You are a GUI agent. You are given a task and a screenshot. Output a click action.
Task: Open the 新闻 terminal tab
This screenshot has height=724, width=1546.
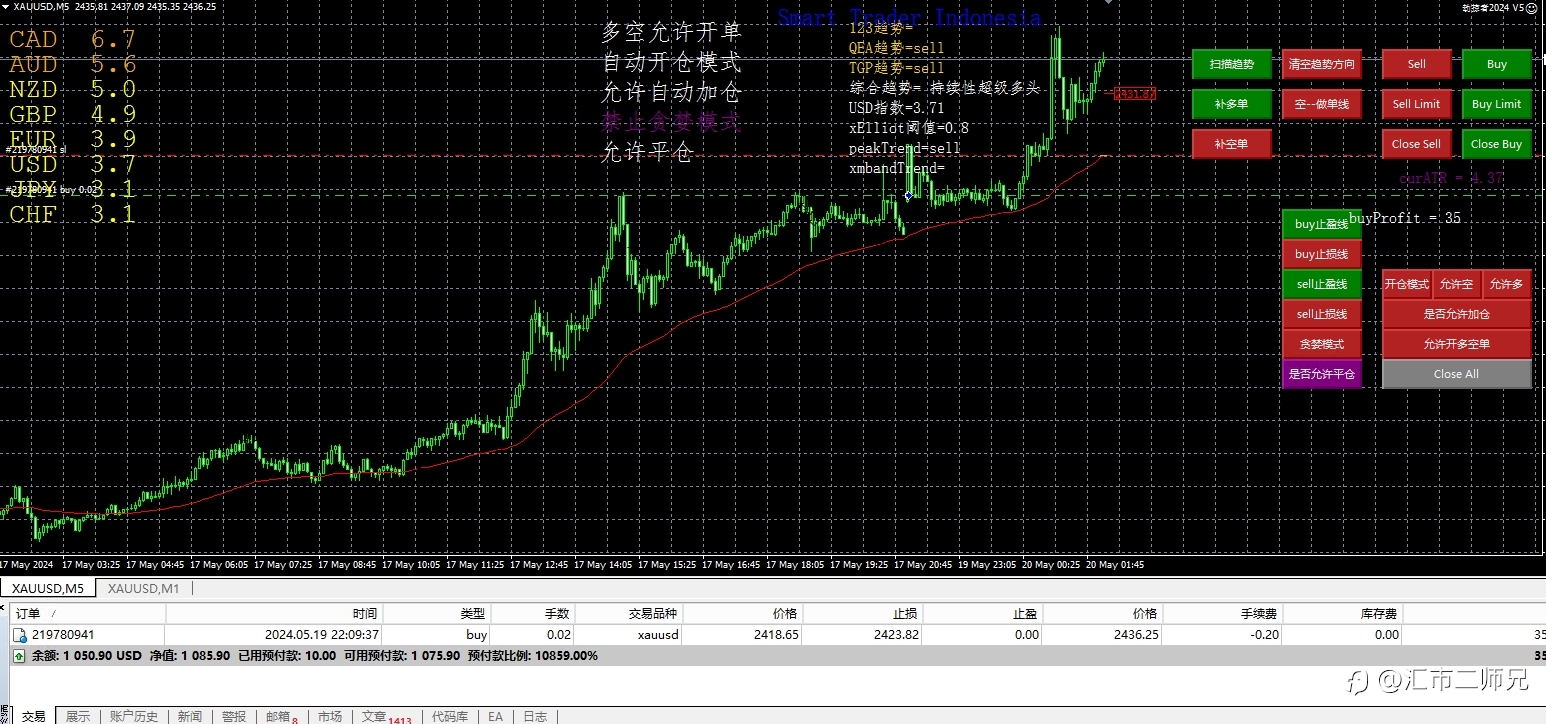(x=190, y=716)
